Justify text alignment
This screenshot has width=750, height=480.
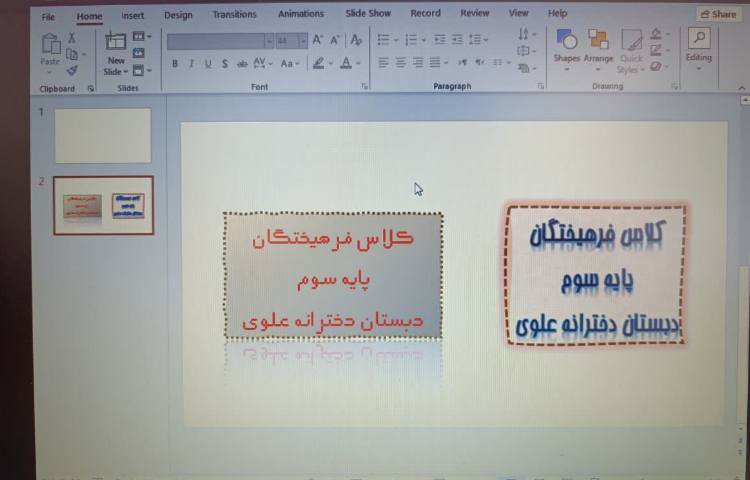pos(435,63)
